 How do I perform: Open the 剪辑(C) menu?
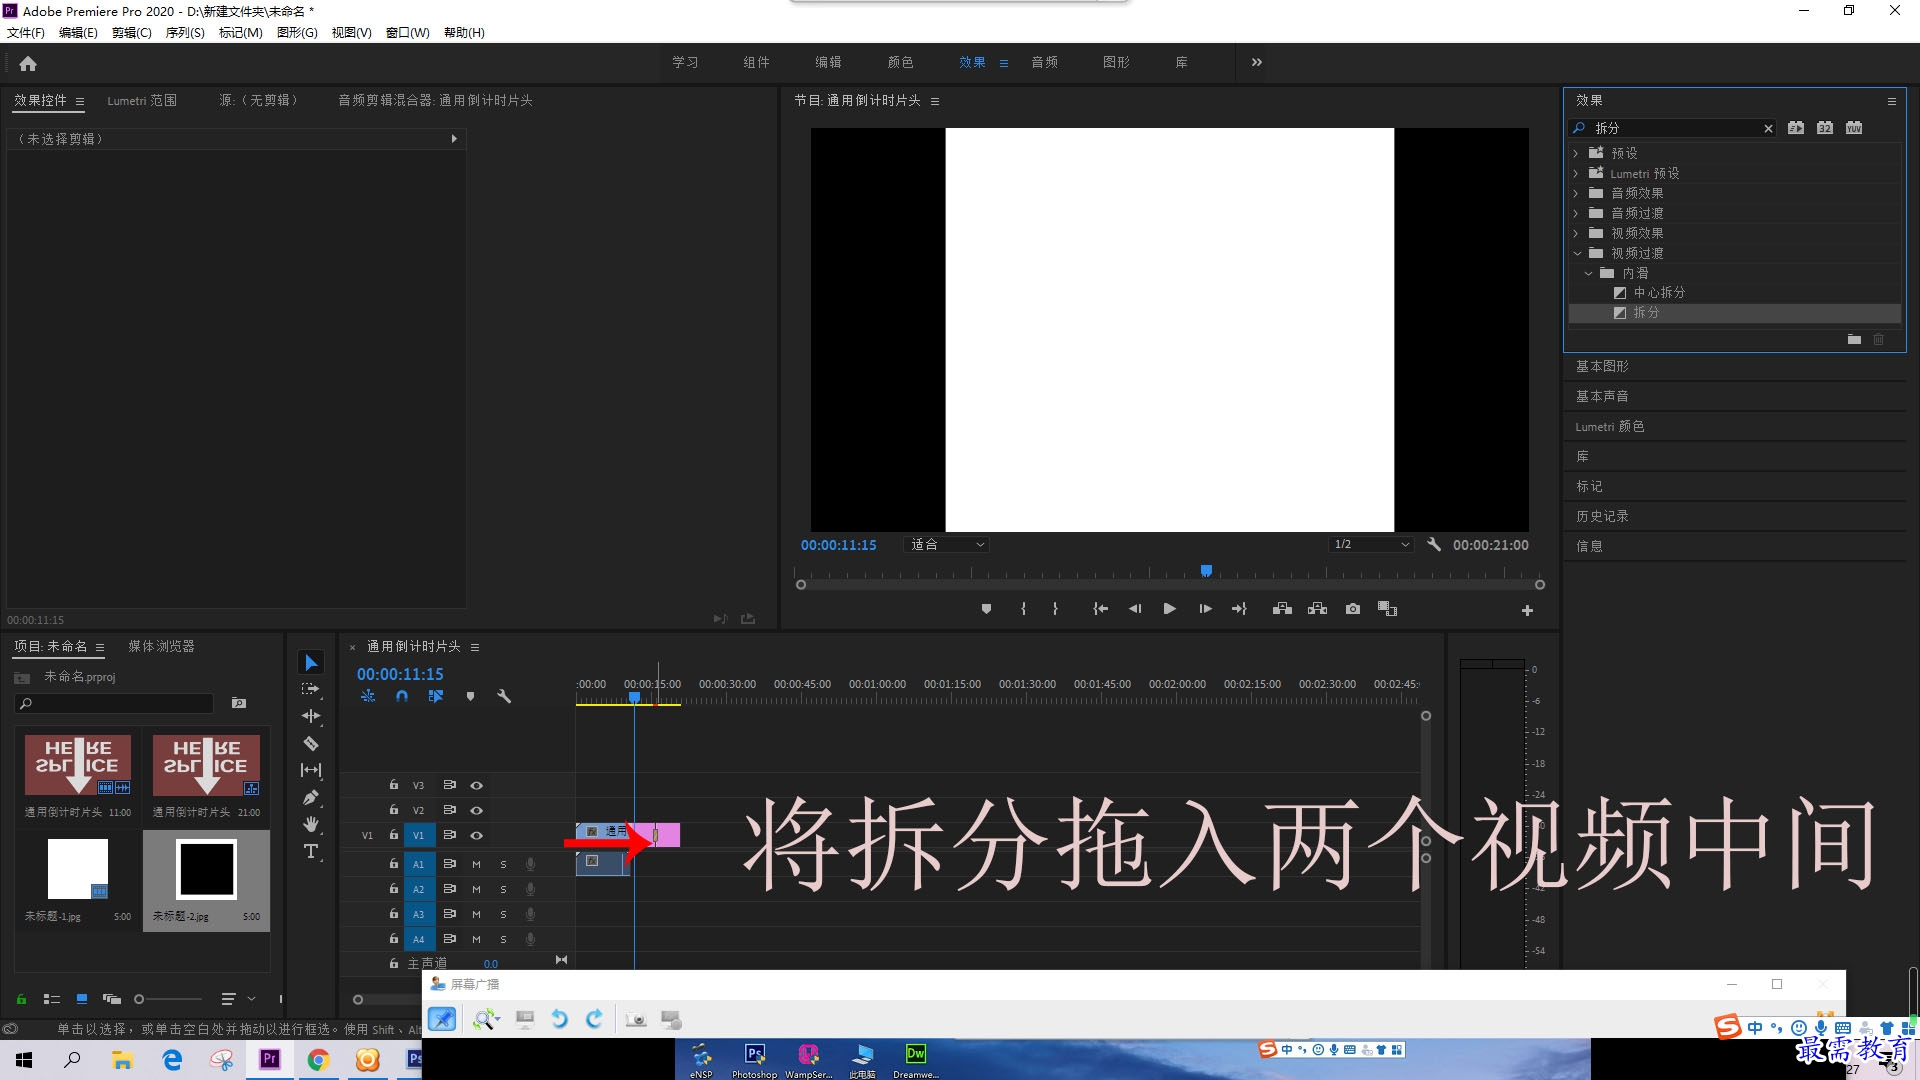[x=132, y=32]
